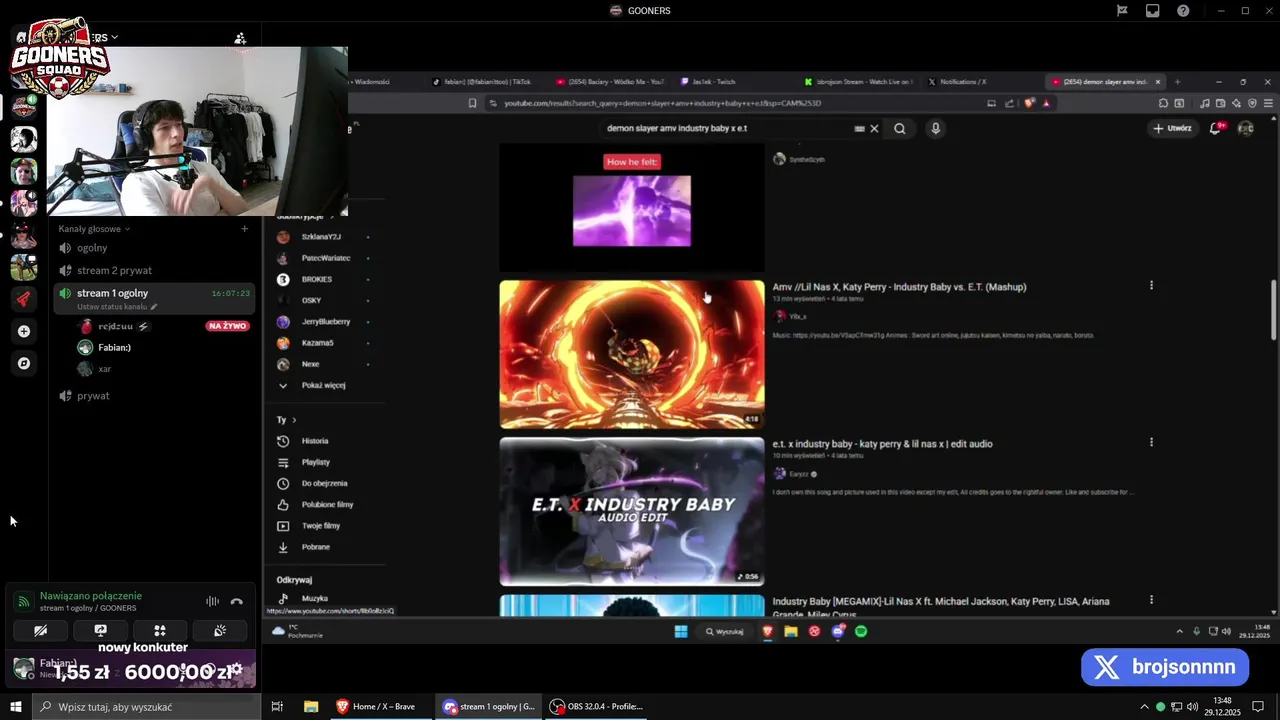Open options menu for Industry Baby MEGAMIX video
The width and height of the screenshot is (1280, 720).
click(1151, 600)
